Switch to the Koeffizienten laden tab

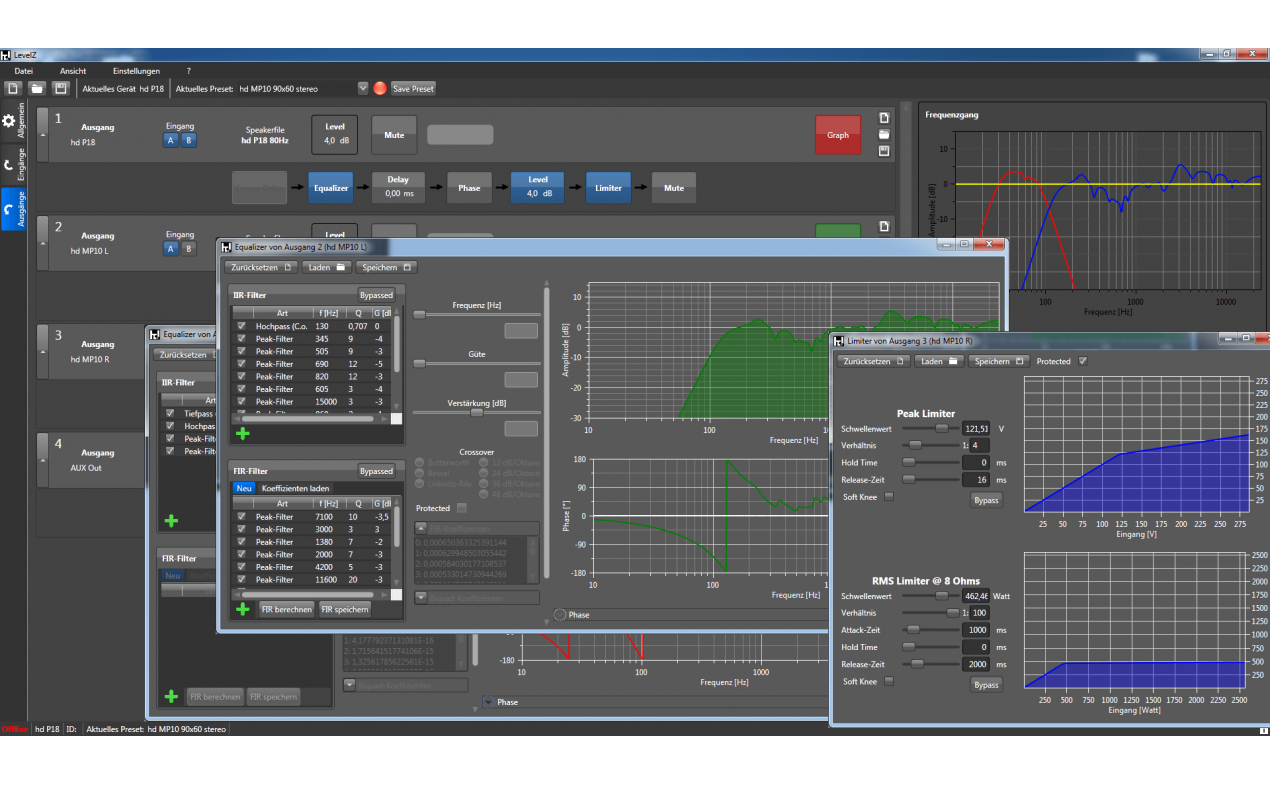(295, 488)
